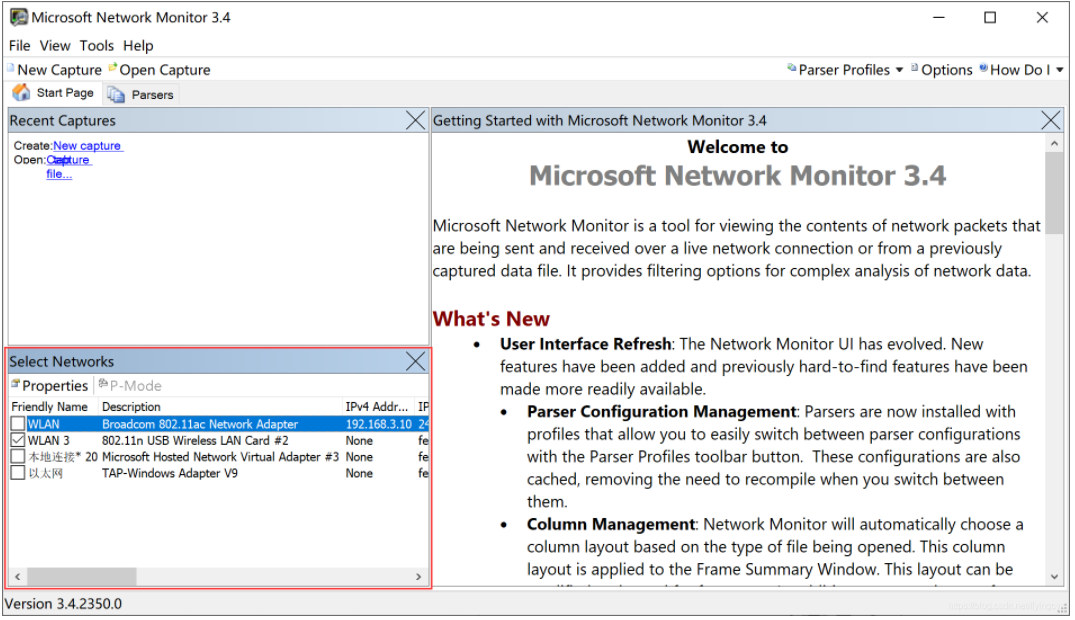Select the 802.11n USB Wireless LAN Card #2 row
Screen dimensions: 1075x620
[219, 441]
